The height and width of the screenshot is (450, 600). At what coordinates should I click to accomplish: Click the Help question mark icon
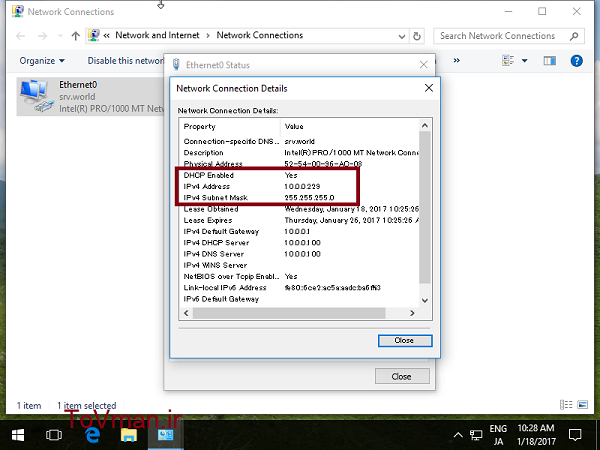click(577, 60)
